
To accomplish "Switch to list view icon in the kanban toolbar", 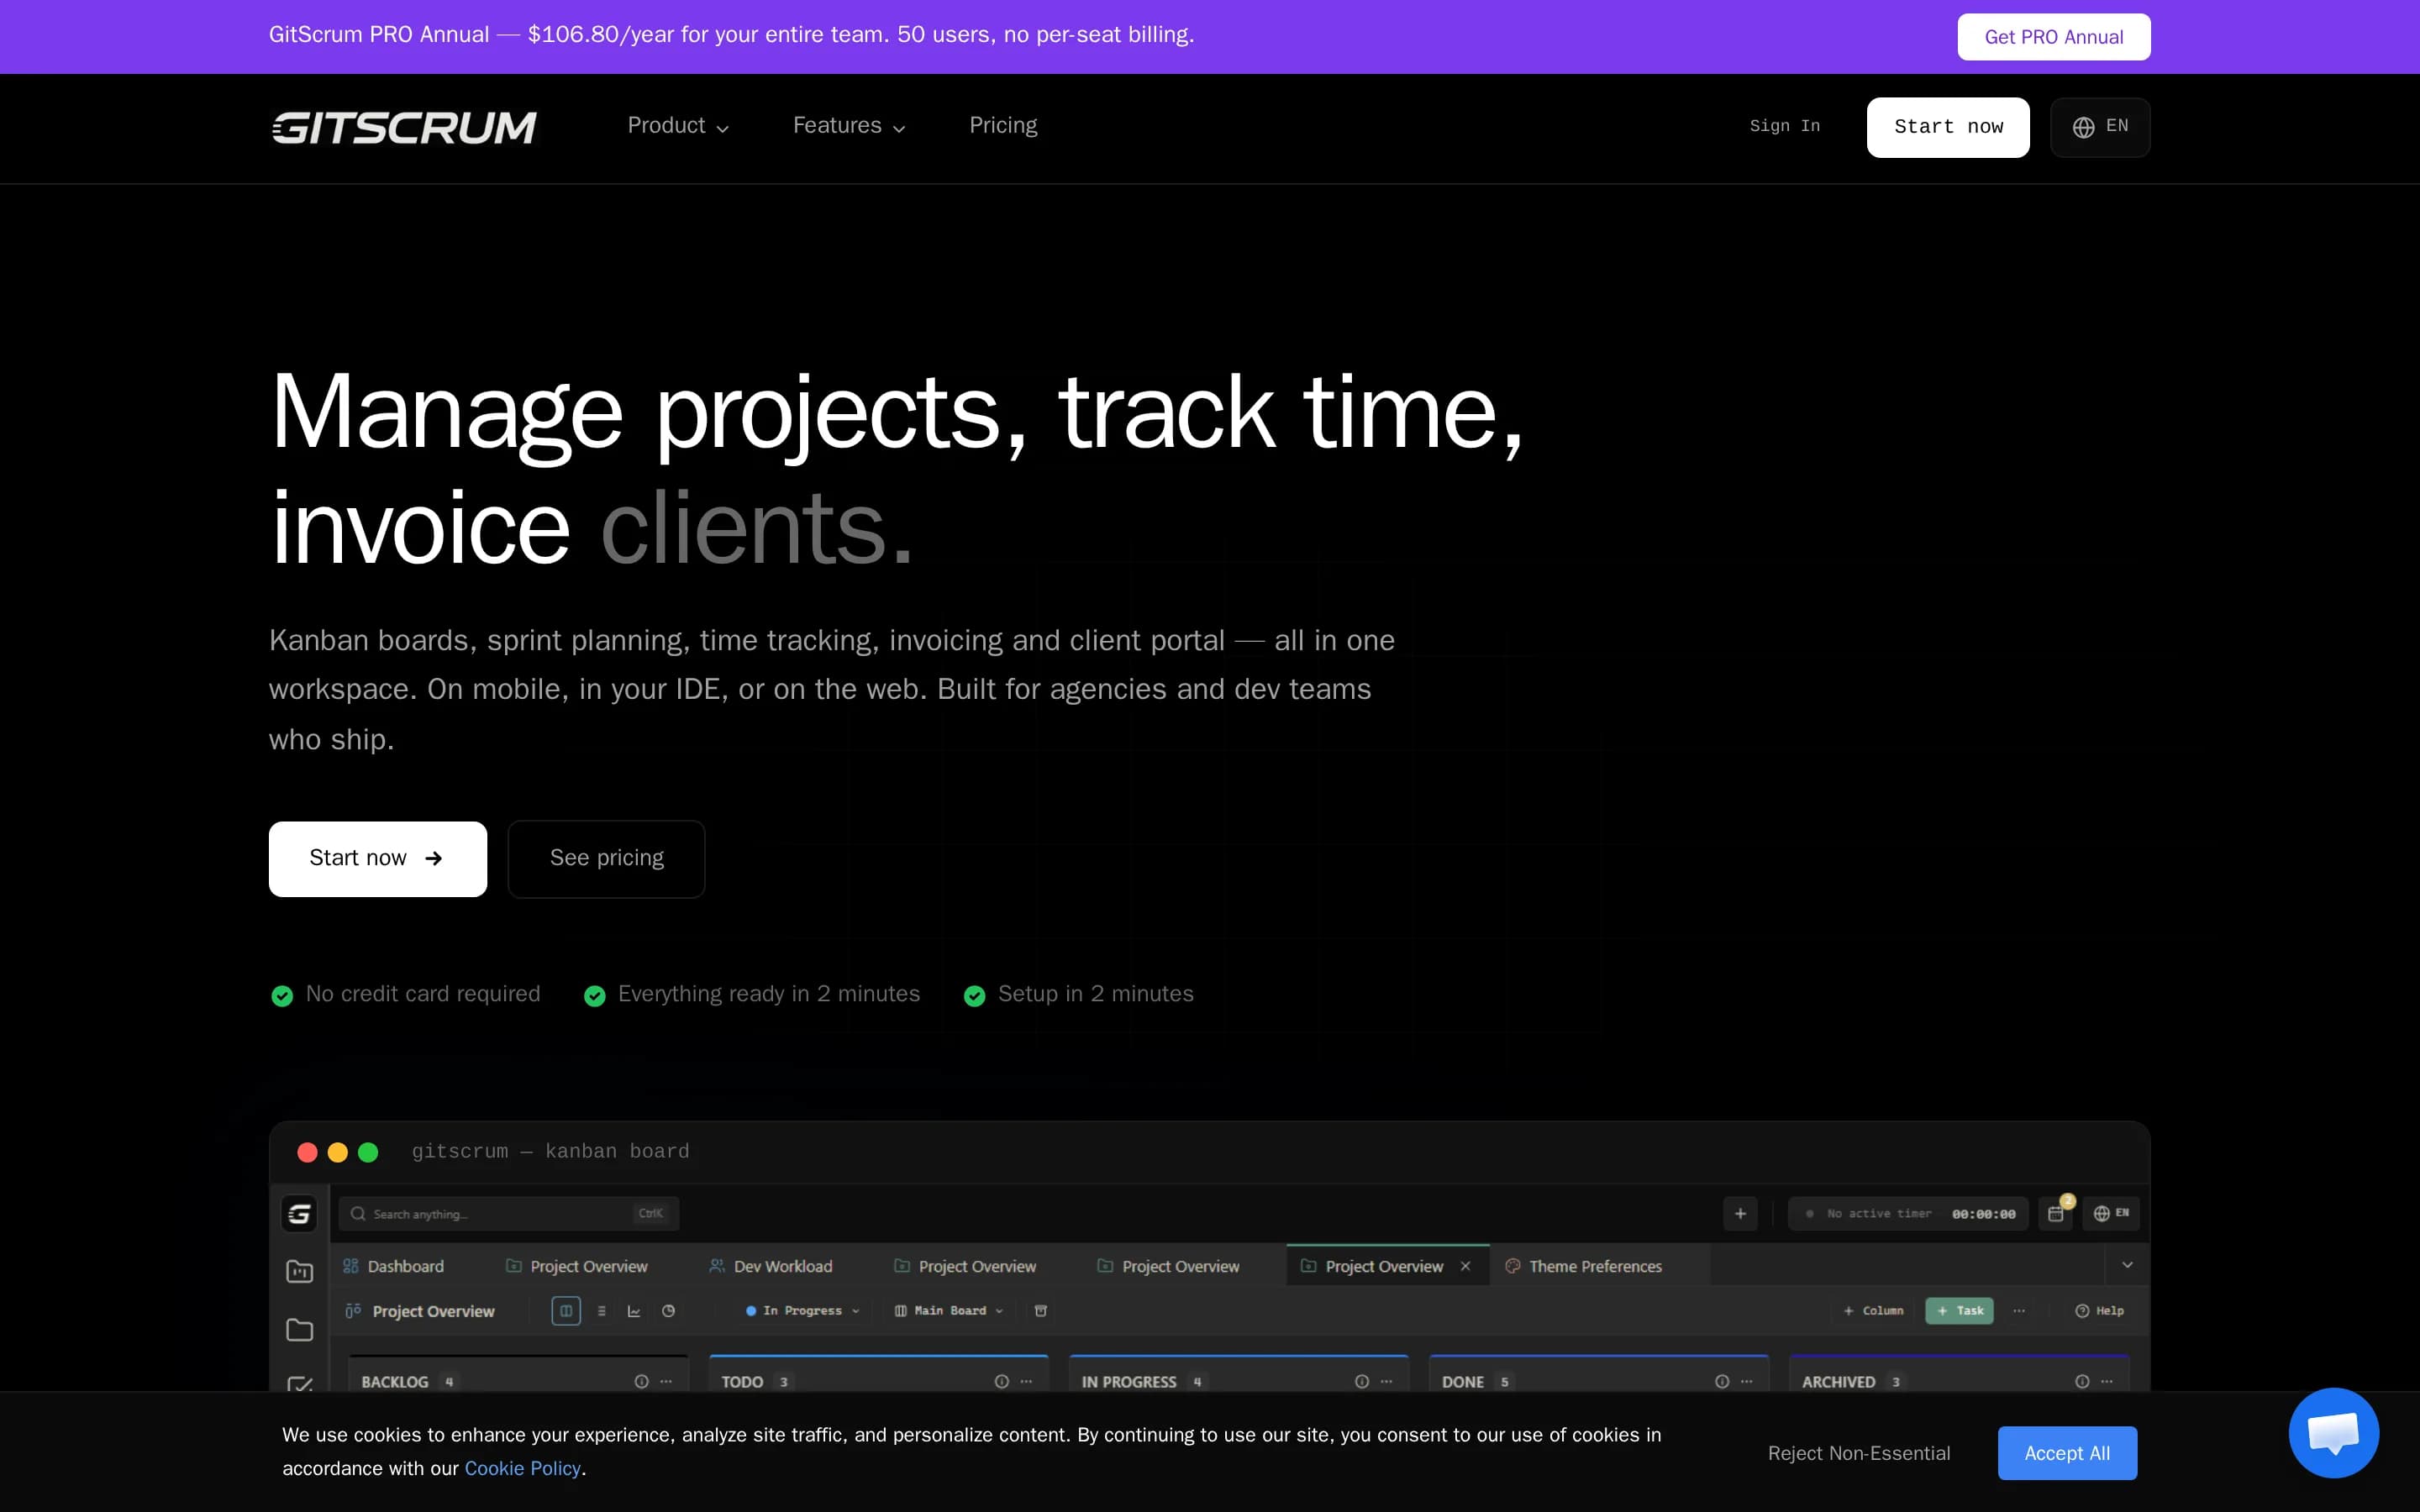I will click(x=601, y=1310).
